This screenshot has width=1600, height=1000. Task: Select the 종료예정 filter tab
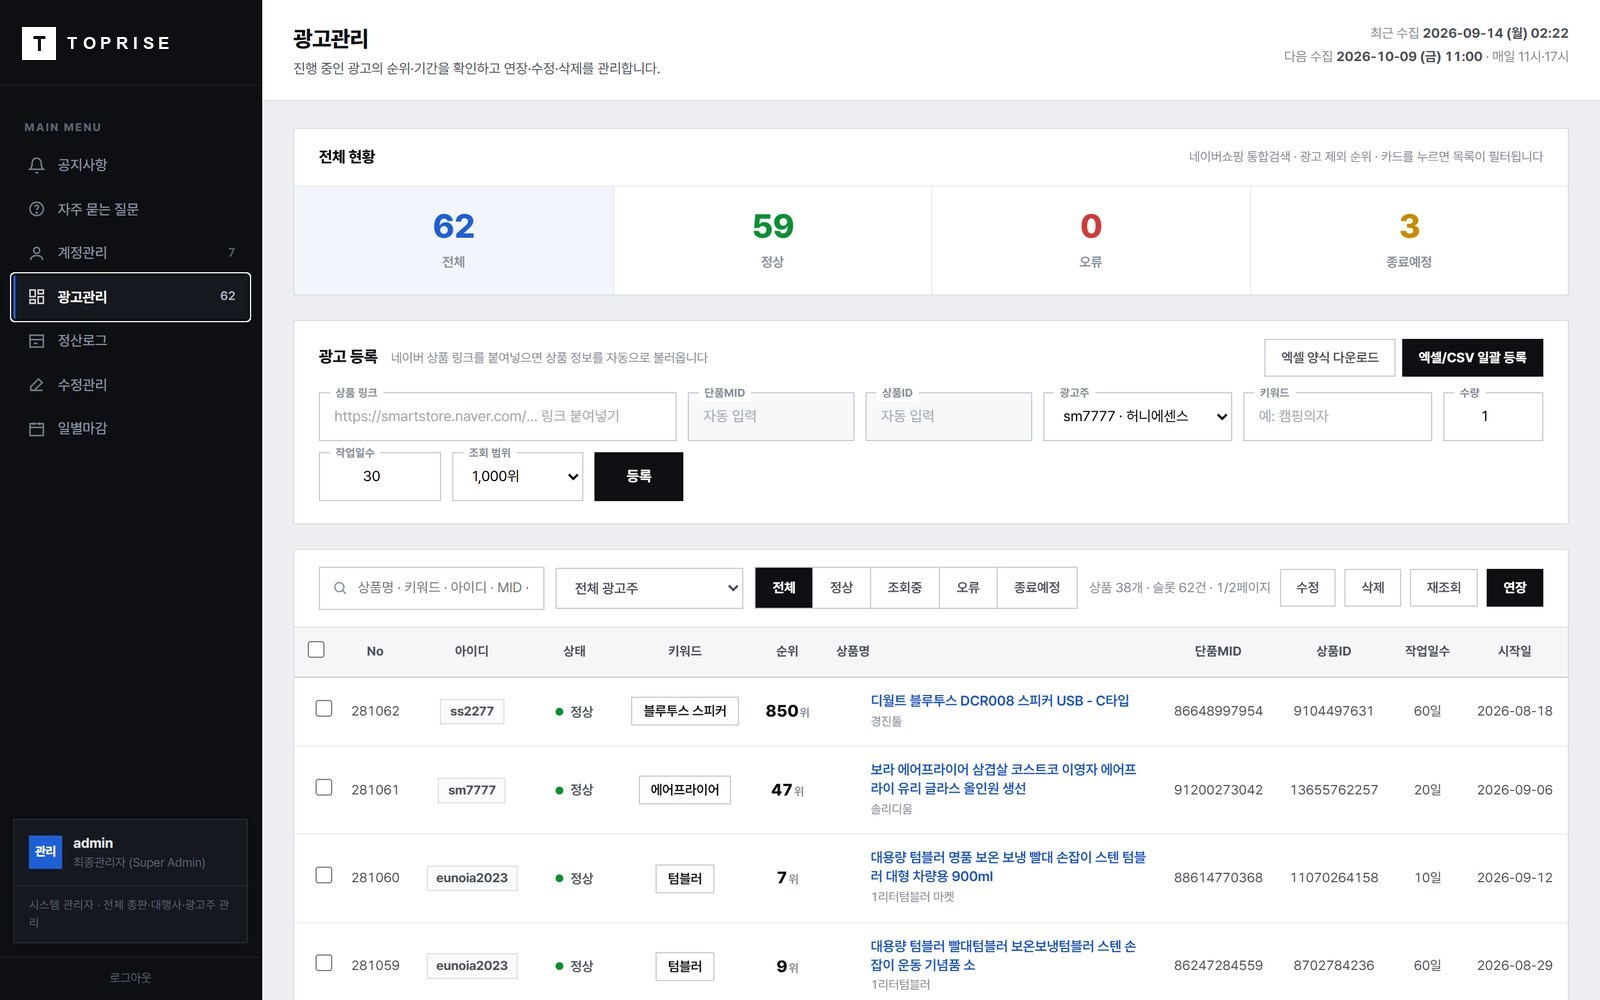coord(1037,588)
